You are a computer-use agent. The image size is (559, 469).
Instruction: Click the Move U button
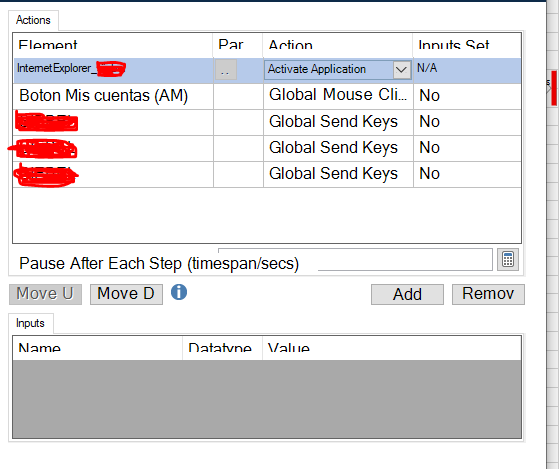[45, 294]
